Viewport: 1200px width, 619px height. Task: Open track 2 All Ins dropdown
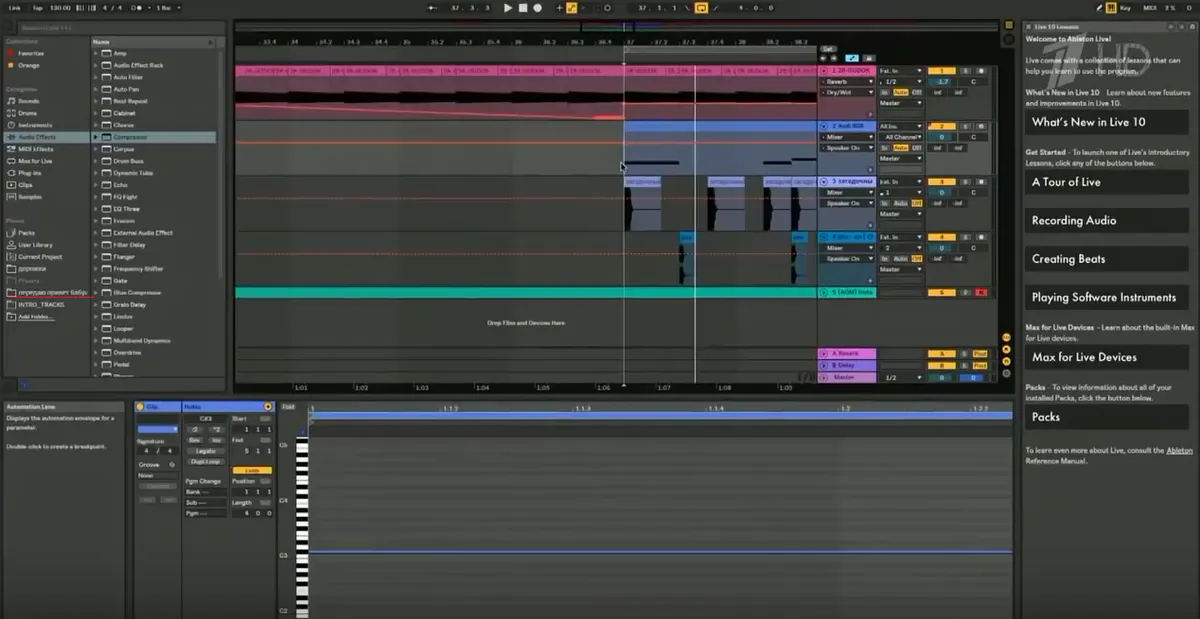click(901, 126)
